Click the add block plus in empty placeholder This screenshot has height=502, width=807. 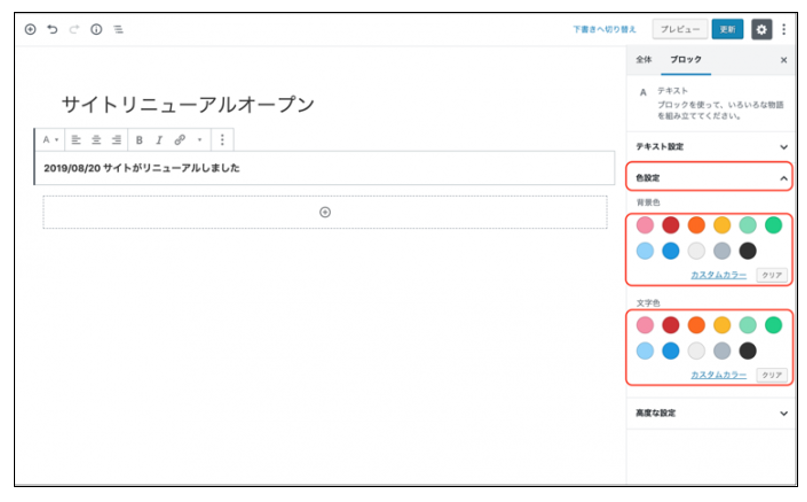point(325,212)
